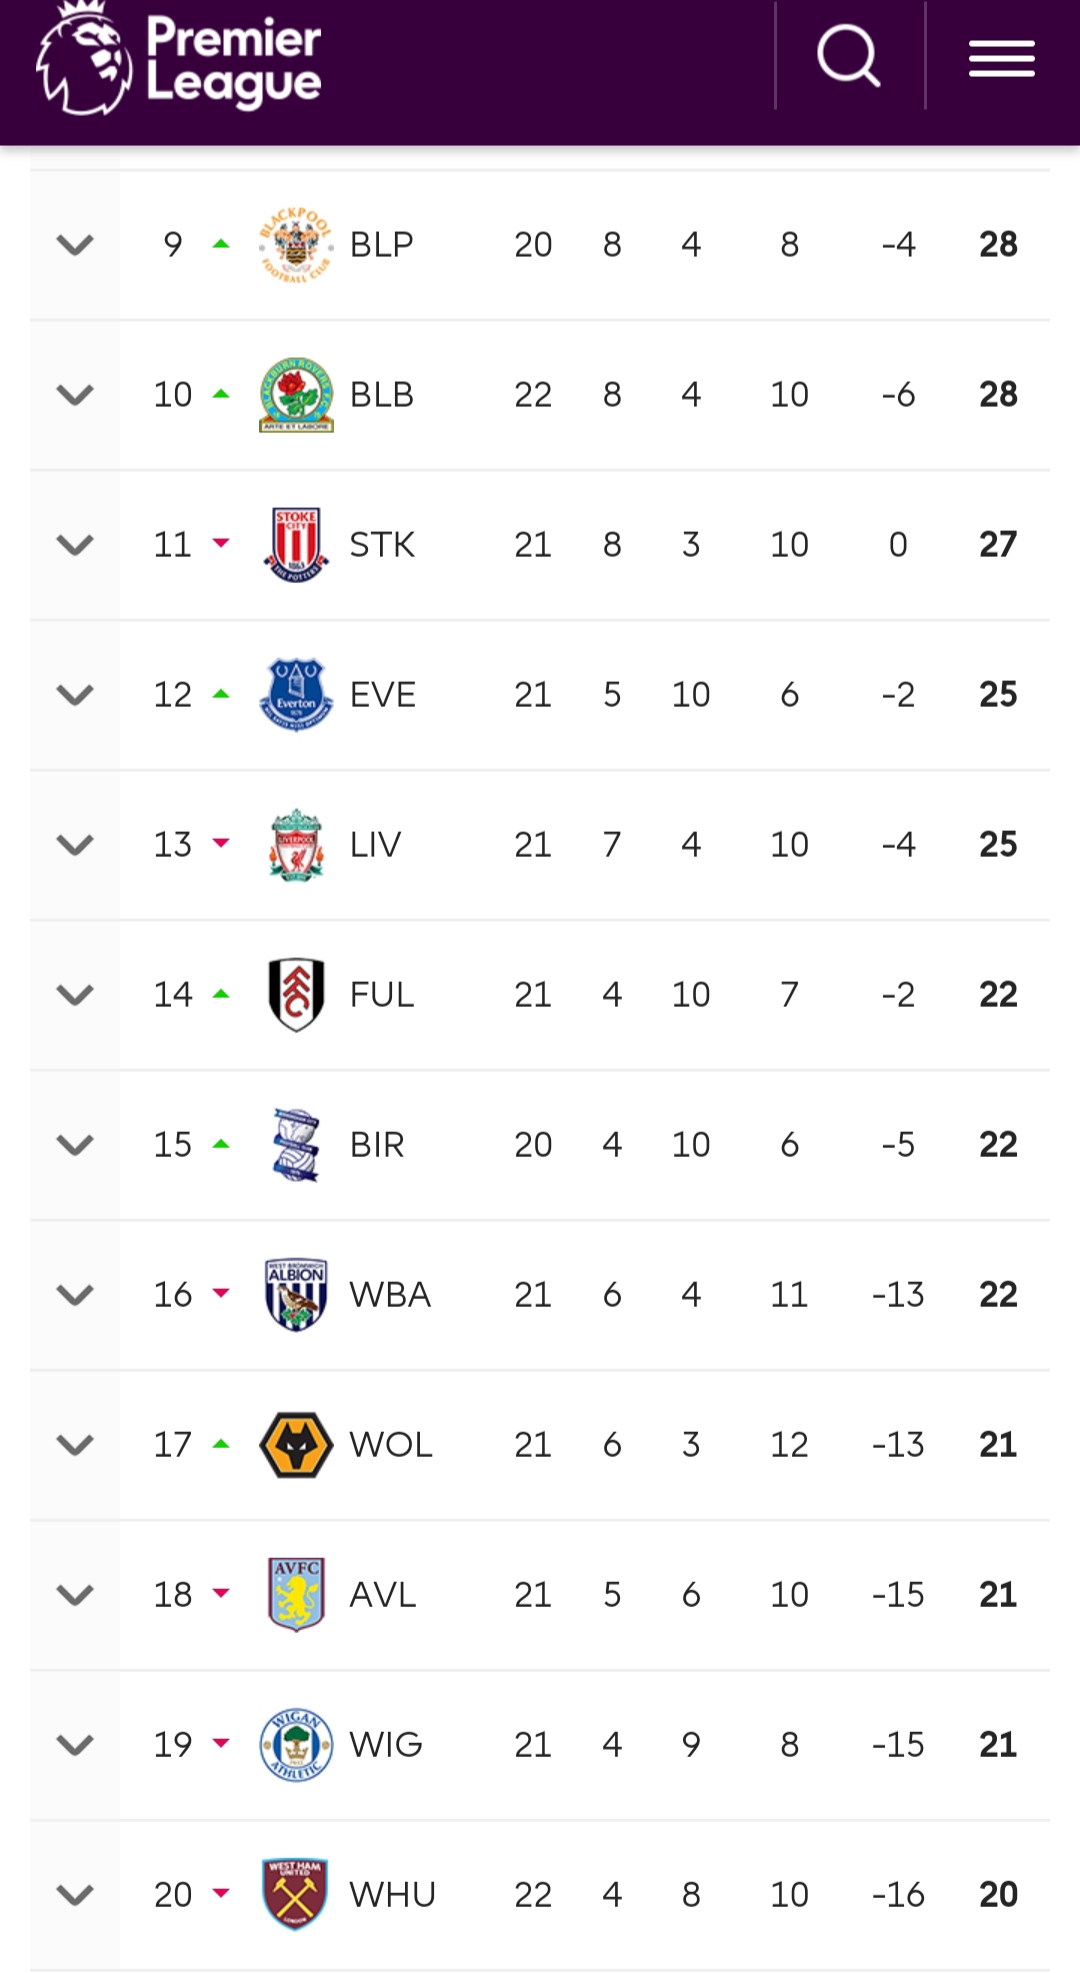Click the Everton club crest
Image resolution: width=1080 pixels, height=1973 pixels.
(296, 695)
